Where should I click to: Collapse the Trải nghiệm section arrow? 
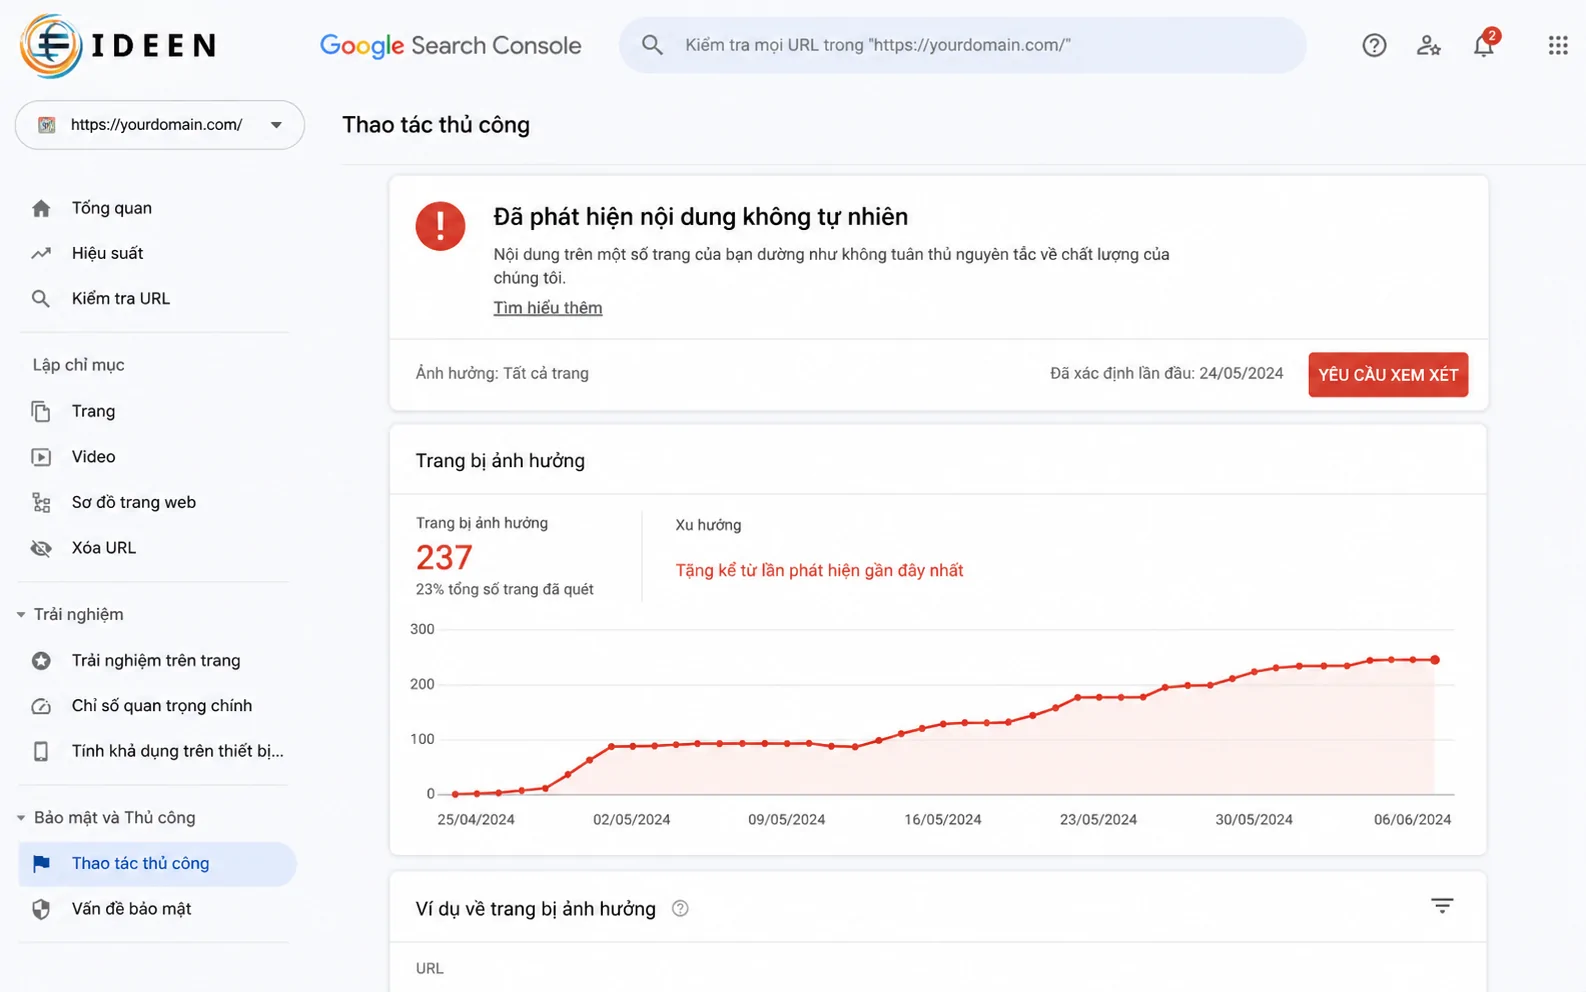(21, 615)
